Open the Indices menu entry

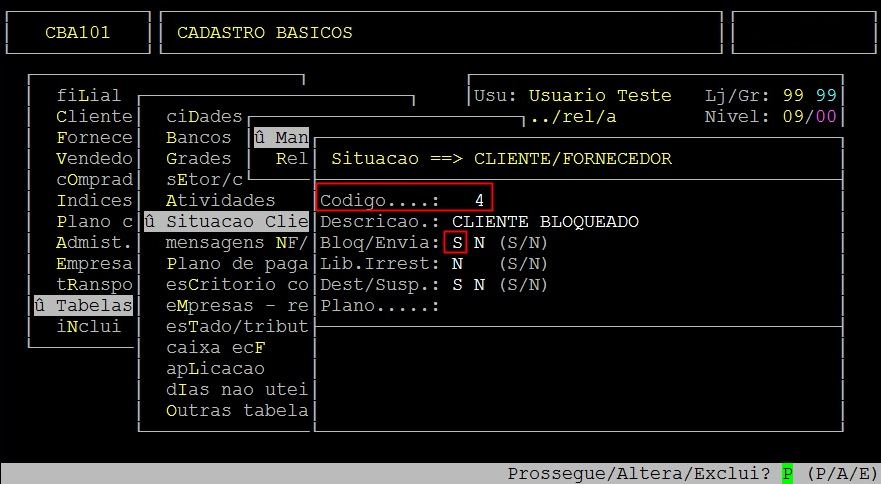[94, 201]
